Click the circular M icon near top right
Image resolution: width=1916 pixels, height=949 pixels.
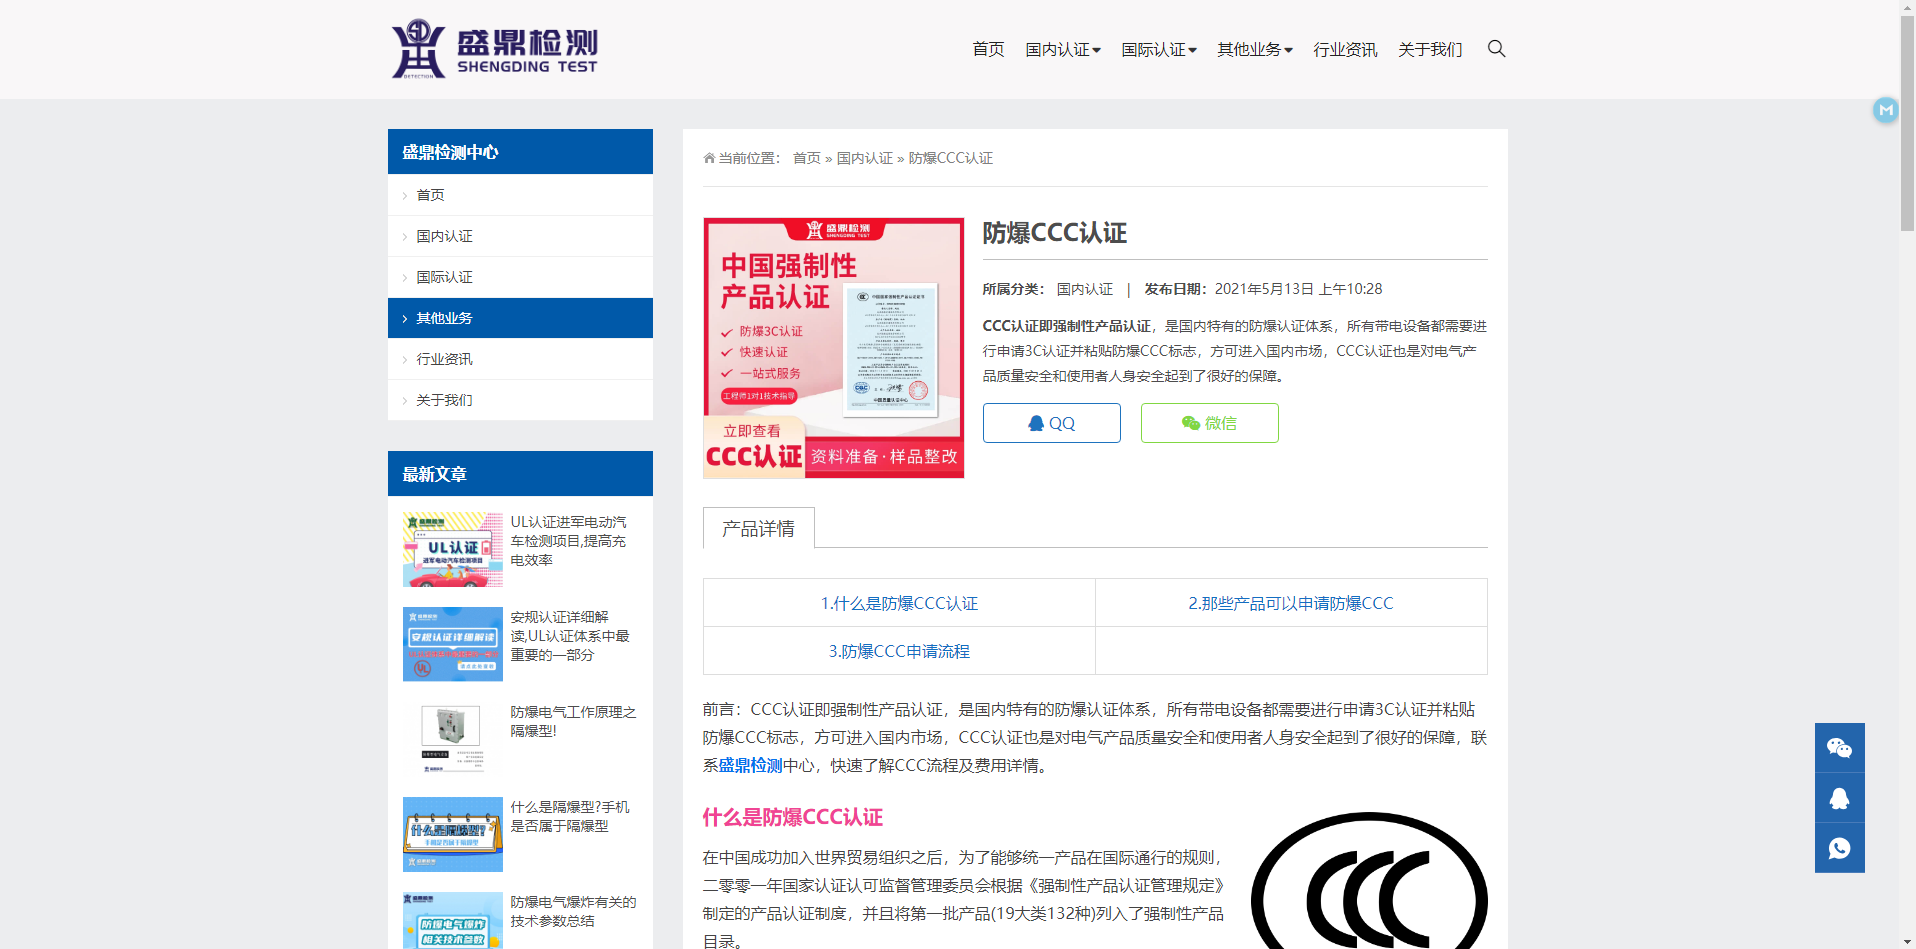[1885, 110]
